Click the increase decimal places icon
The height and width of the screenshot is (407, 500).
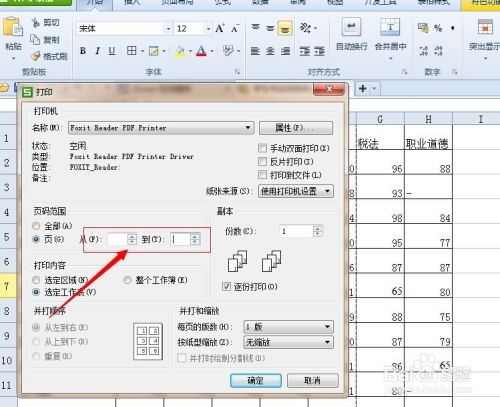tap(423, 51)
